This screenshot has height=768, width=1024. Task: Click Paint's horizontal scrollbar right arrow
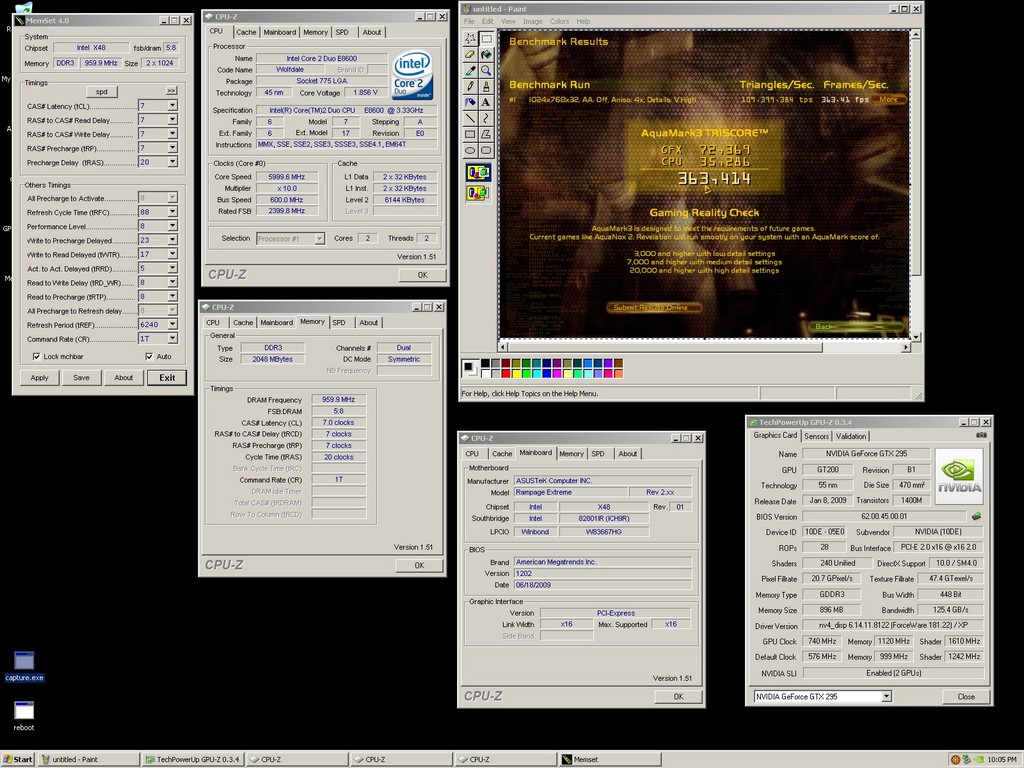point(905,347)
